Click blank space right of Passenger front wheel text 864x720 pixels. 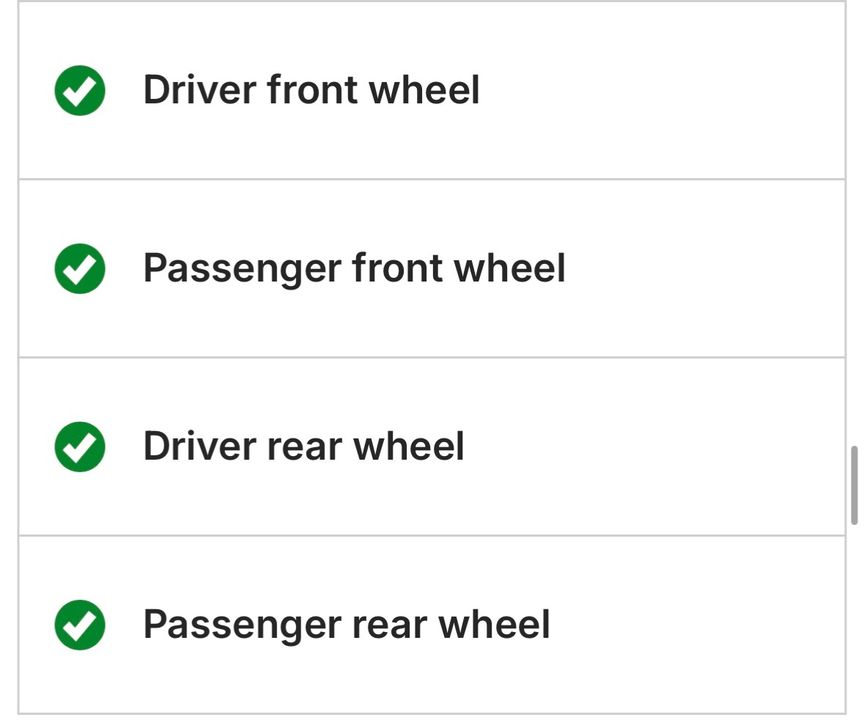(x=700, y=268)
